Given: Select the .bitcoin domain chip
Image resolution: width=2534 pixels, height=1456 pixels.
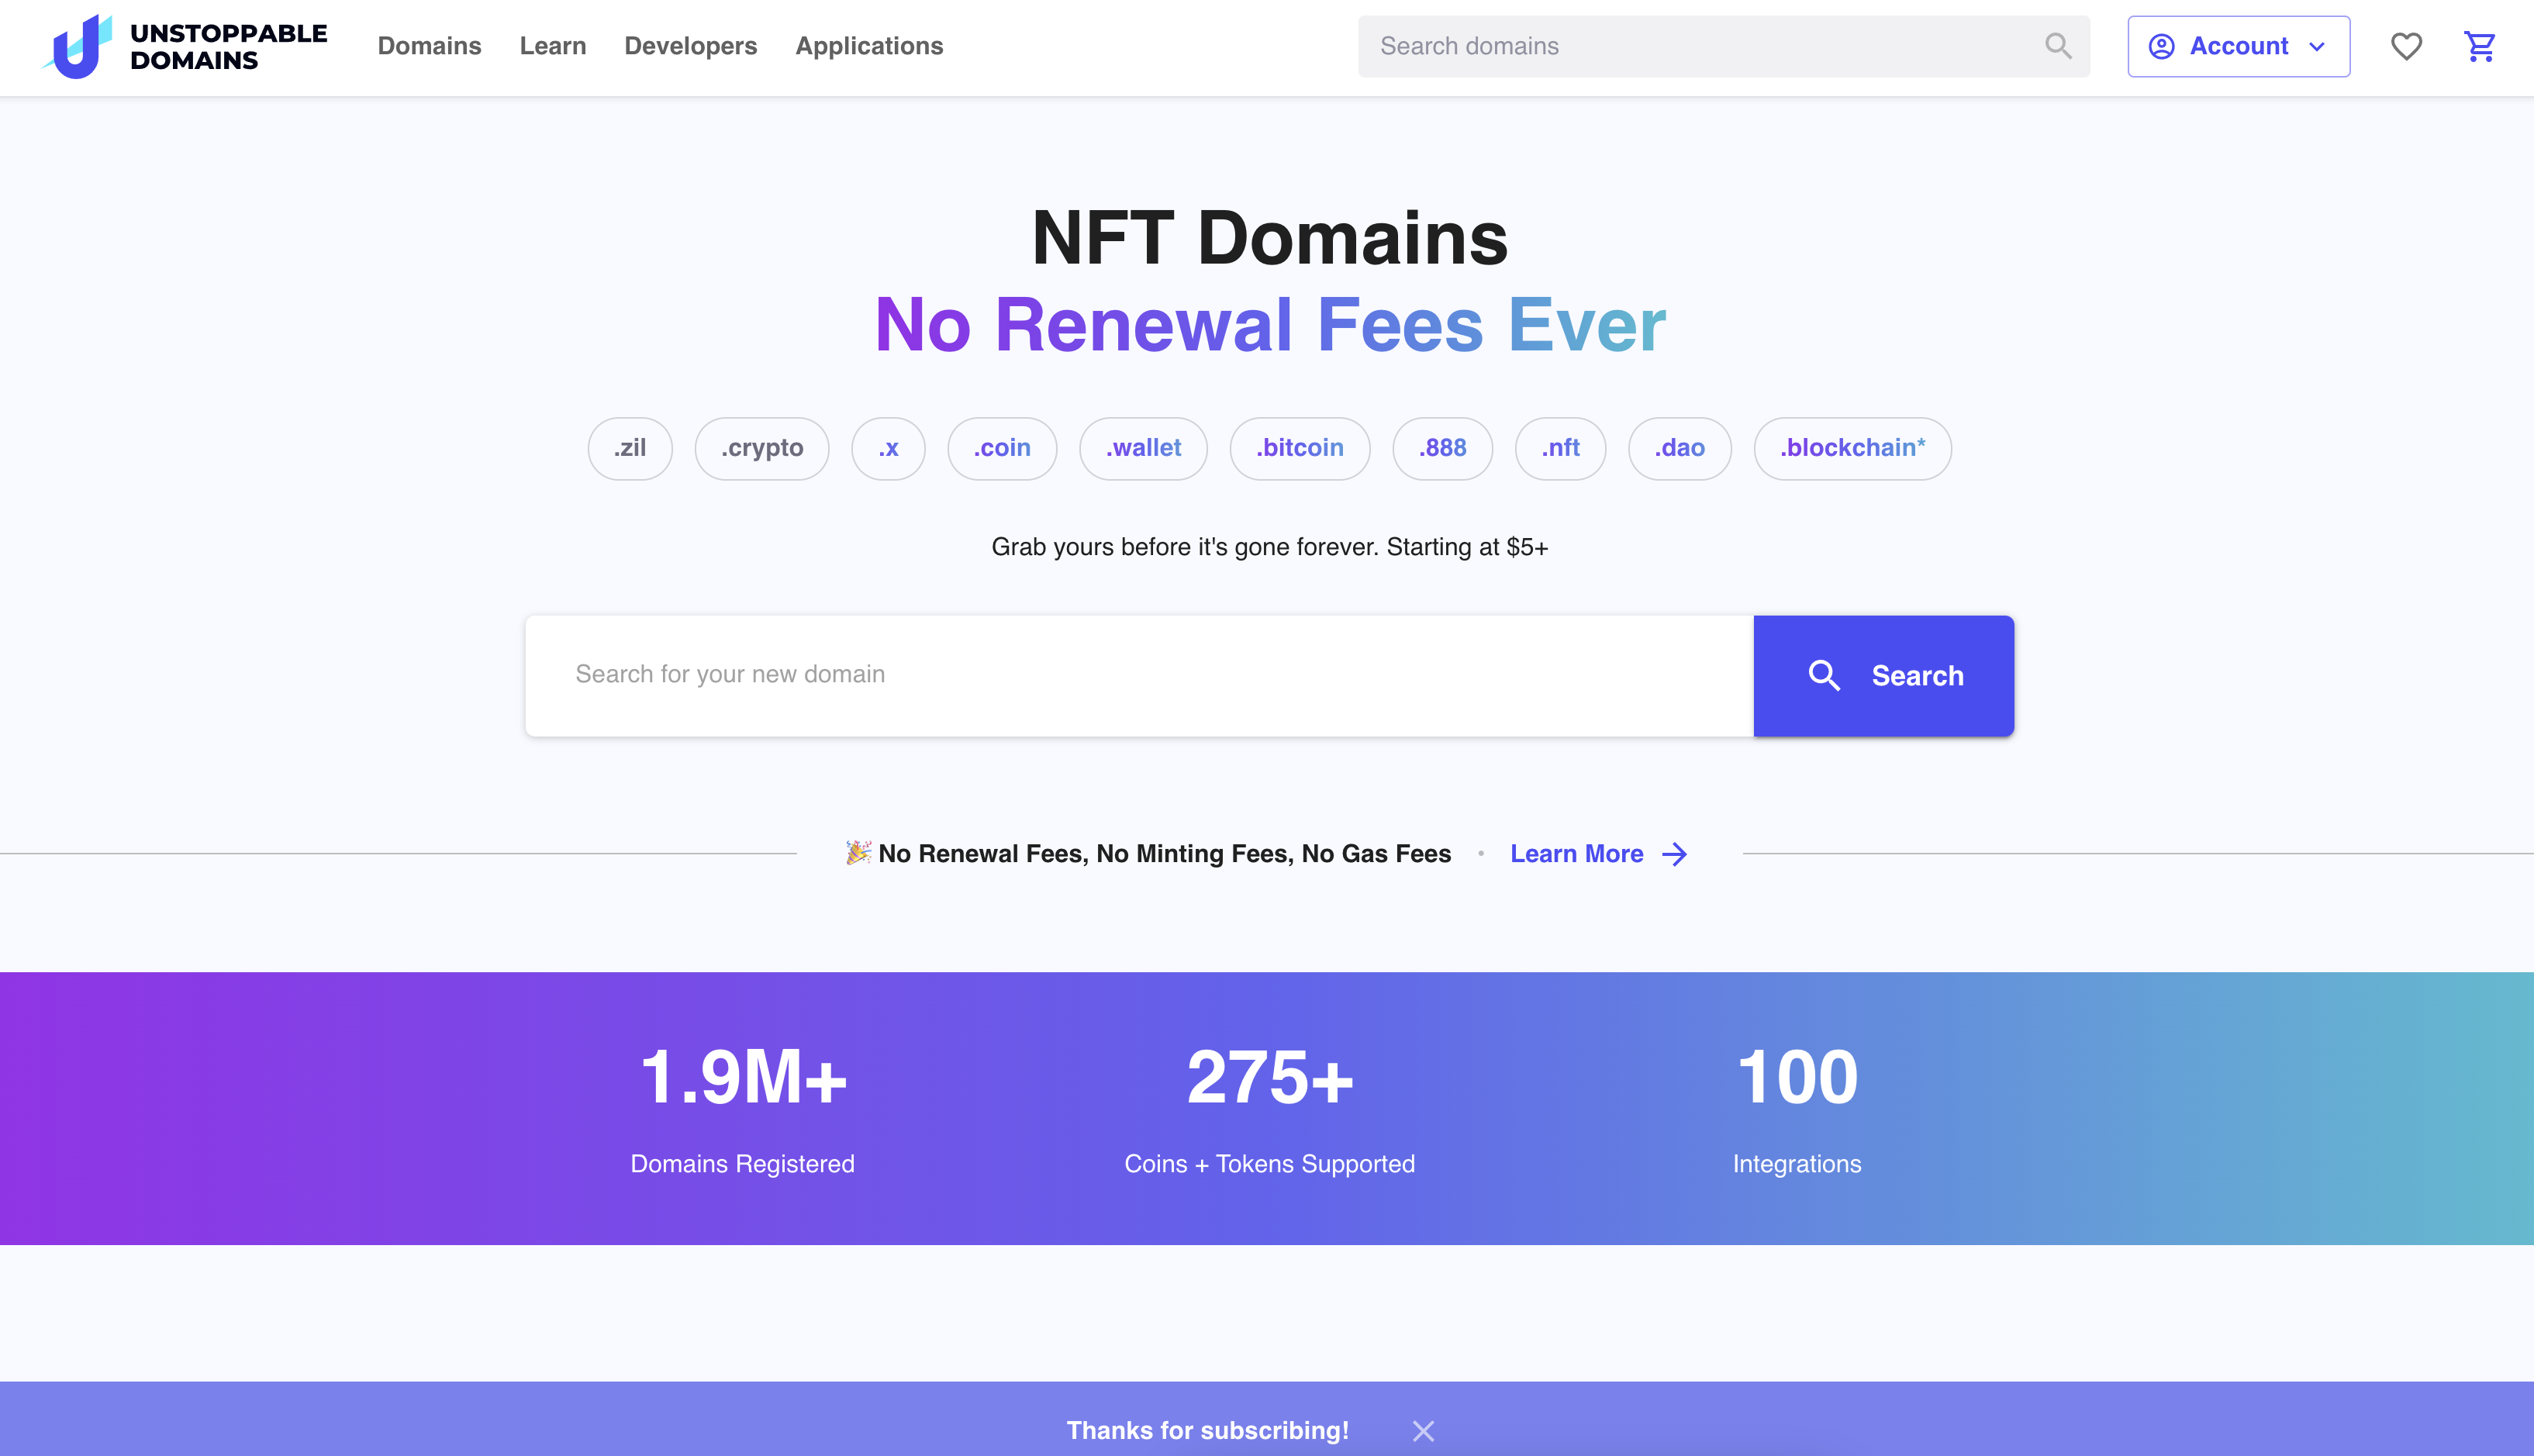Looking at the screenshot, I should (x=1300, y=448).
